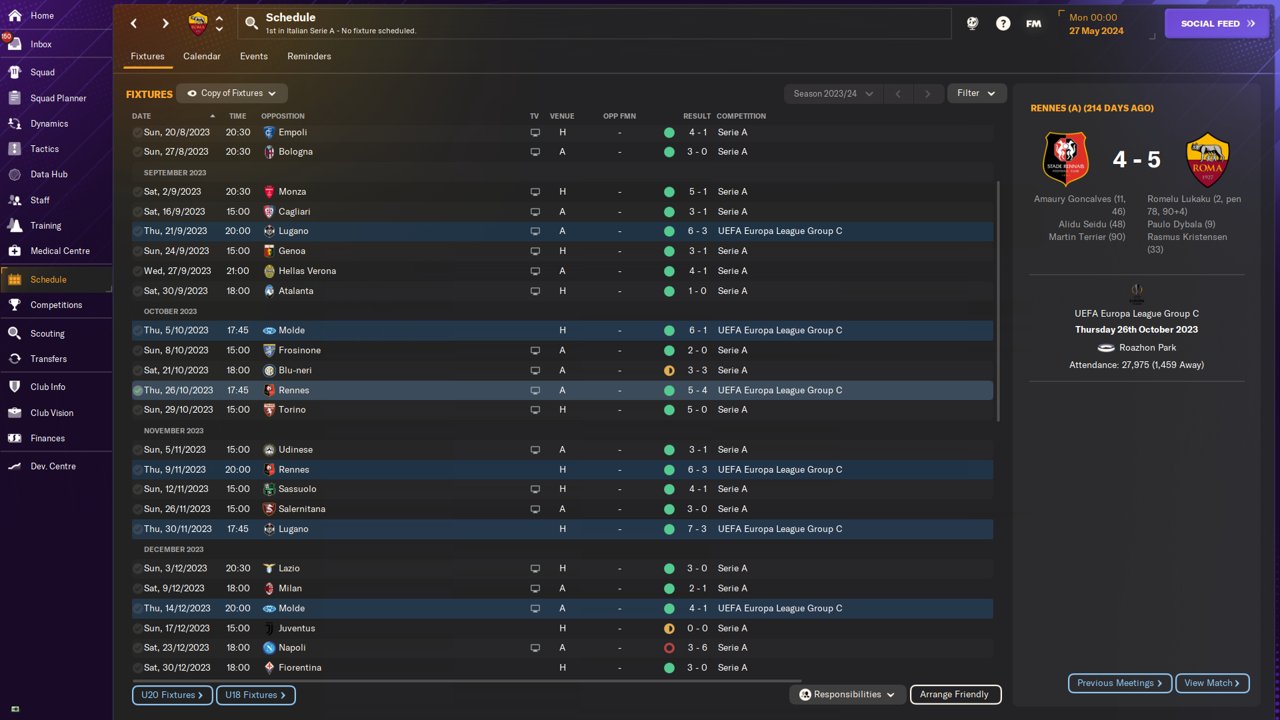This screenshot has height=720, width=1280.
Task: Click the Arrange Friendly button
Action: (x=955, y=694)
